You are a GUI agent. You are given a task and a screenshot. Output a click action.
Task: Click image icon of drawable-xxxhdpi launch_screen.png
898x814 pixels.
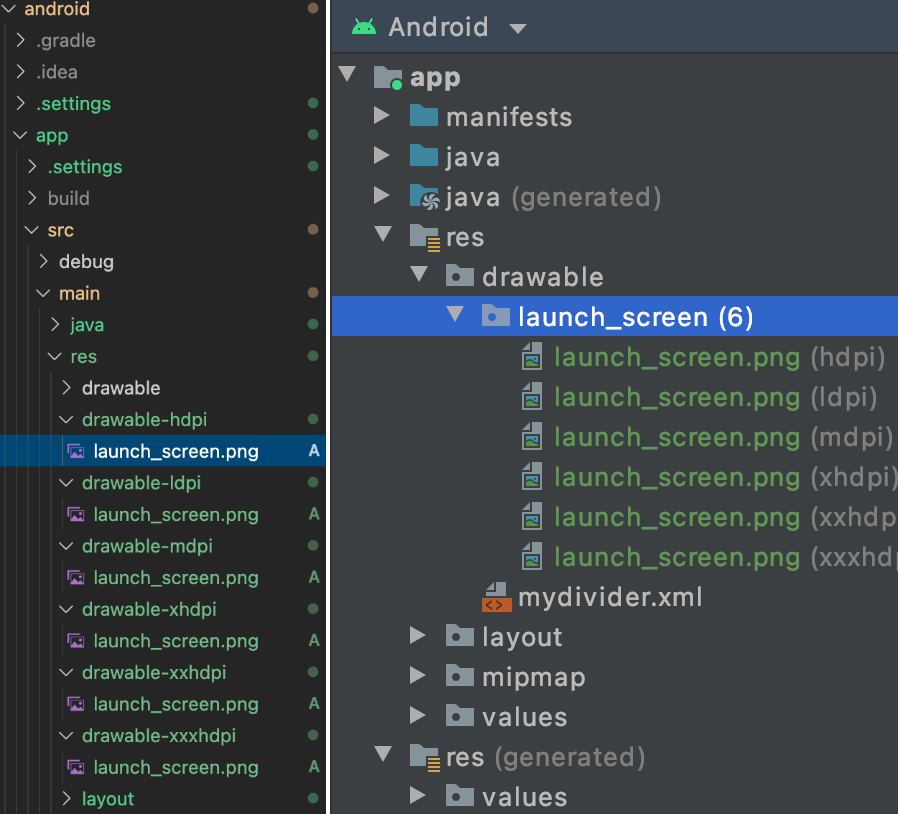coord(76,766)
